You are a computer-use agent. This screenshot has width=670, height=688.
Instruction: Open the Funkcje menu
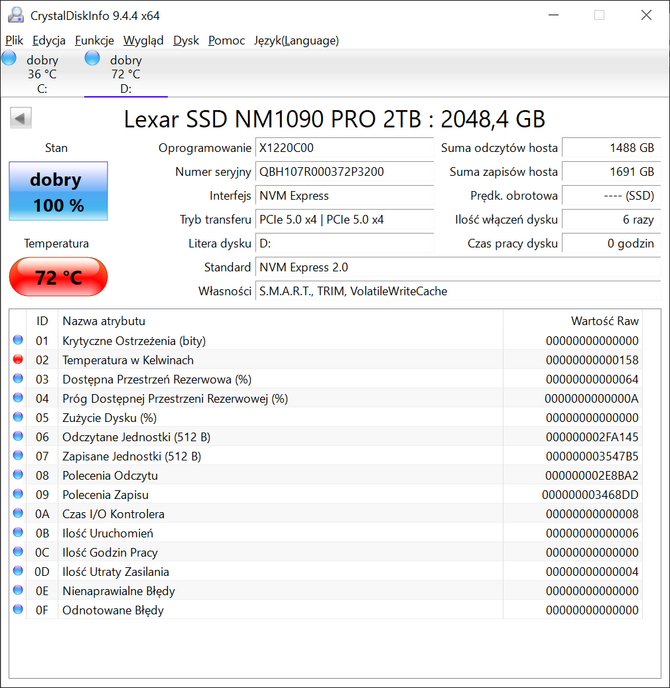point(94,40)
